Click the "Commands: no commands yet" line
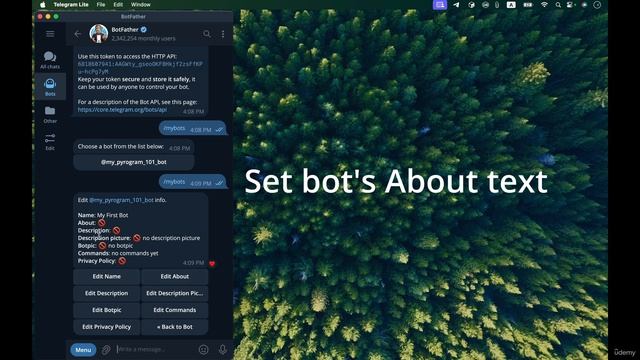640x360 pixels. [x=118, y=253]
